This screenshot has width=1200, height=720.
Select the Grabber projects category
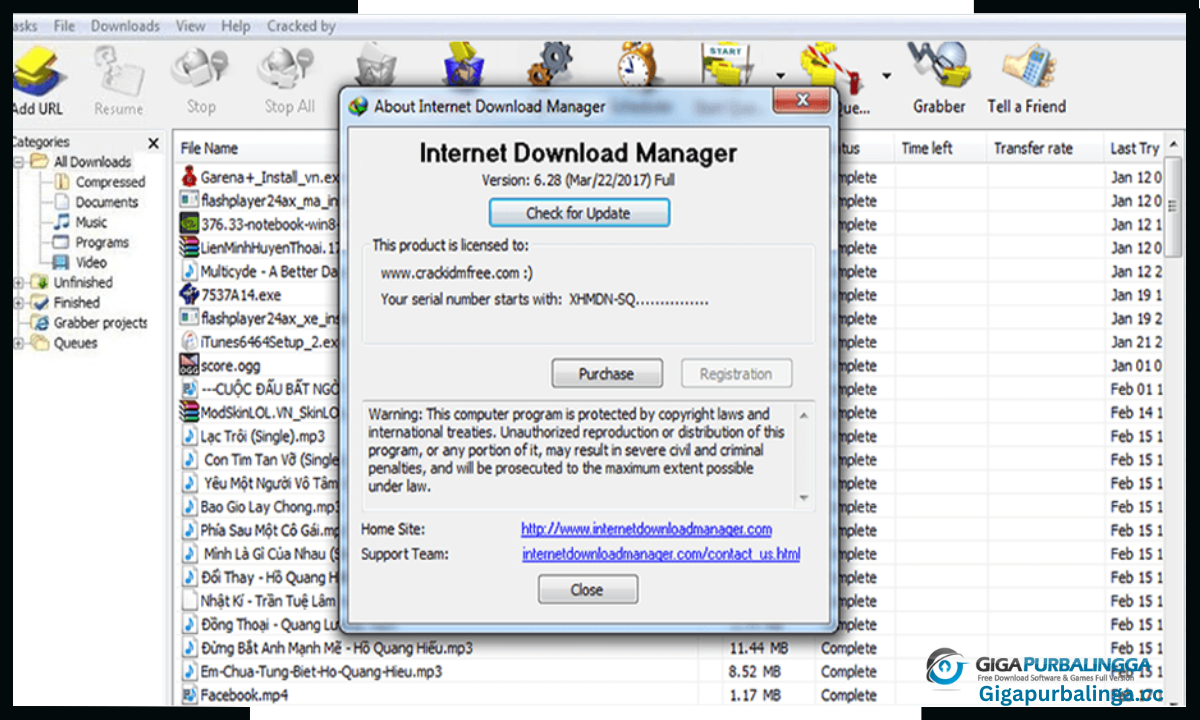coord(100,323)
